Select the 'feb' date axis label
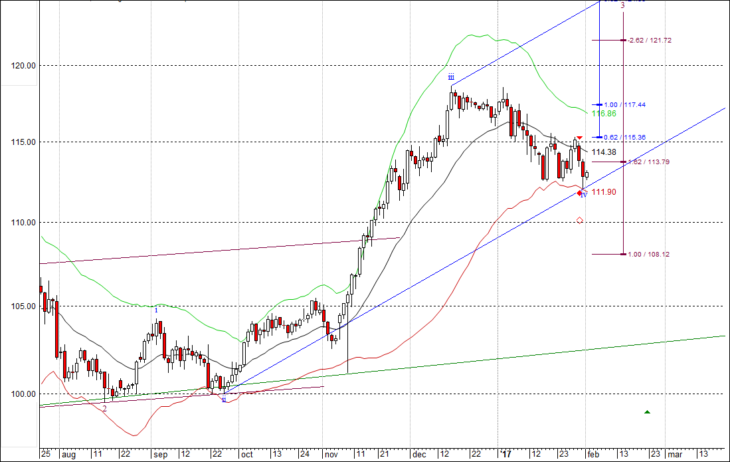The height and width of the screenshot is (462, 730). 594,454
